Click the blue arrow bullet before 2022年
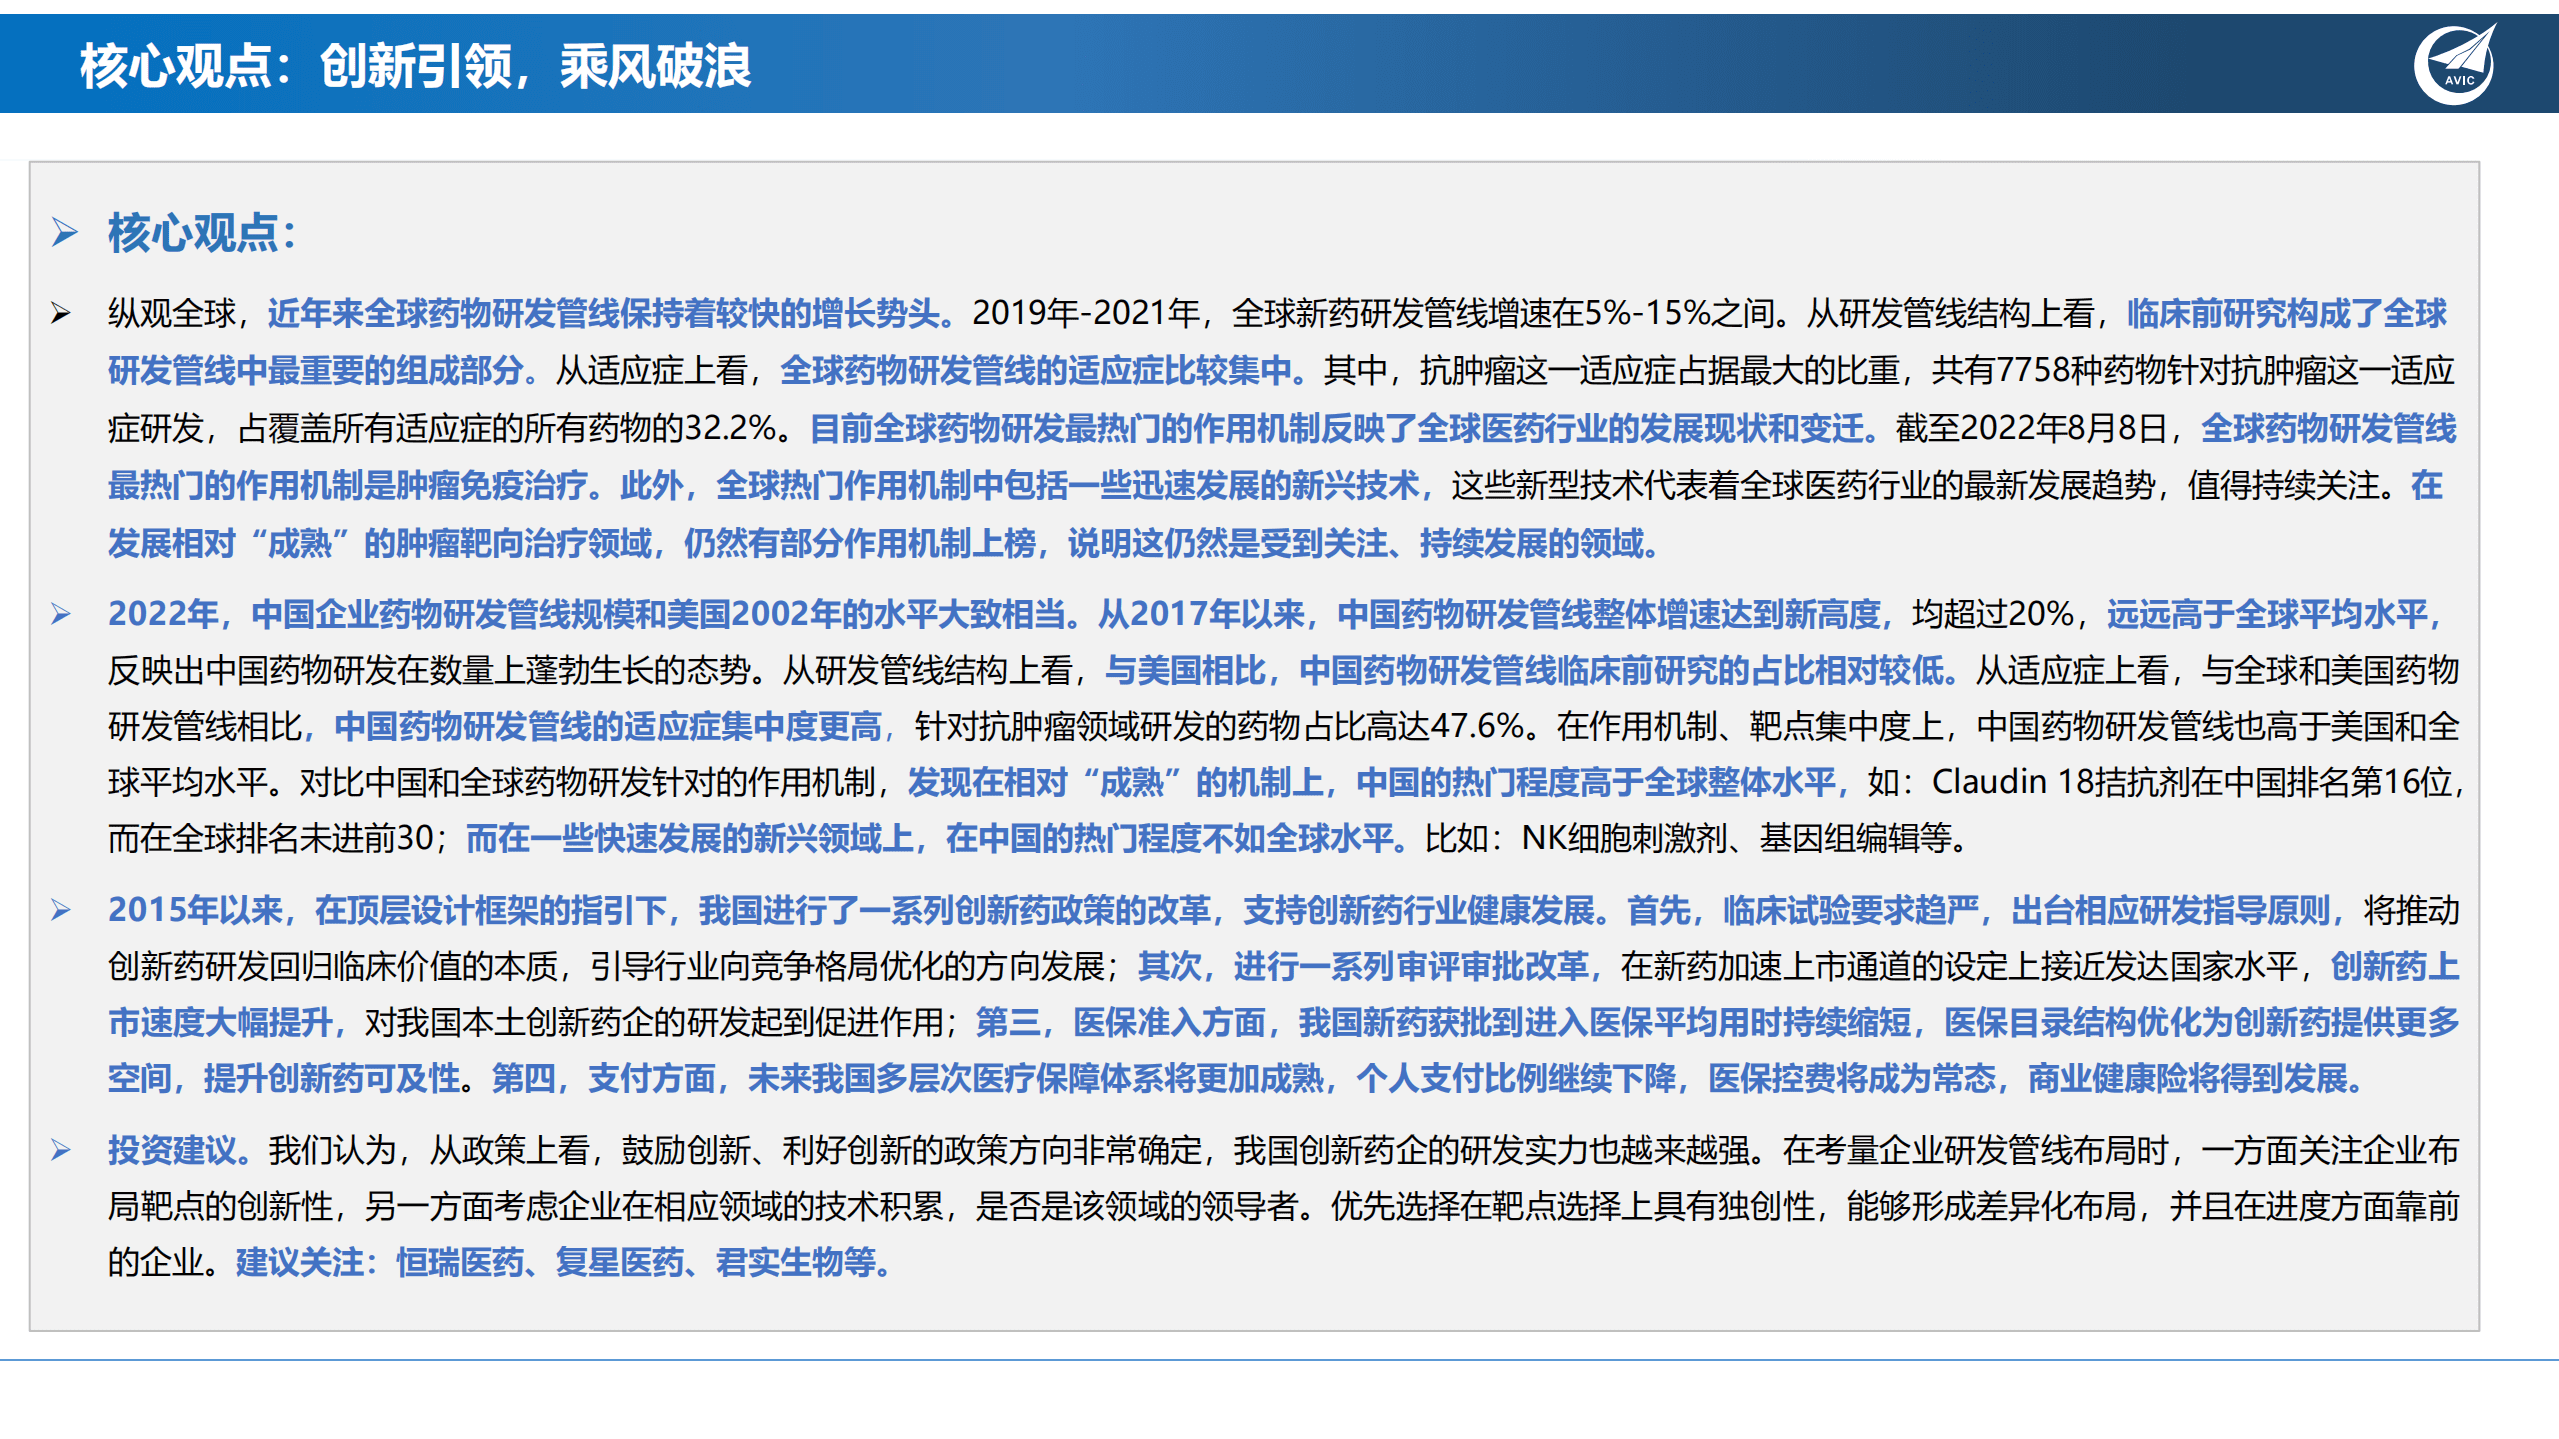The image size is (2559, 1439). (61, 614)
